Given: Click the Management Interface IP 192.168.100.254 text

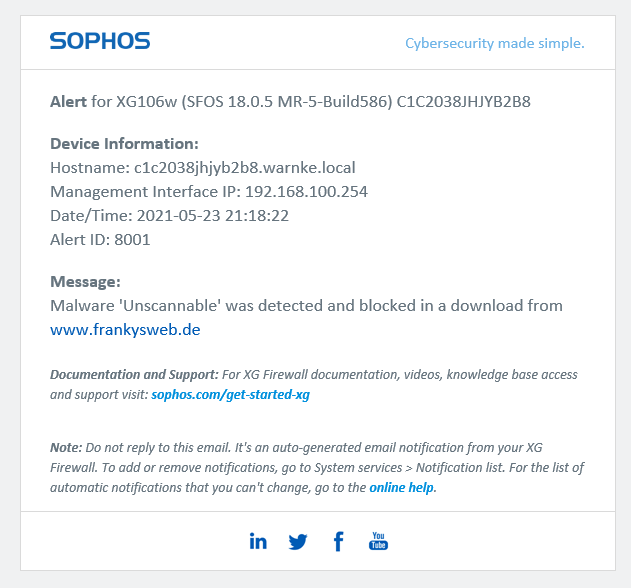Looking at the screenshot, I should (209, 192).
